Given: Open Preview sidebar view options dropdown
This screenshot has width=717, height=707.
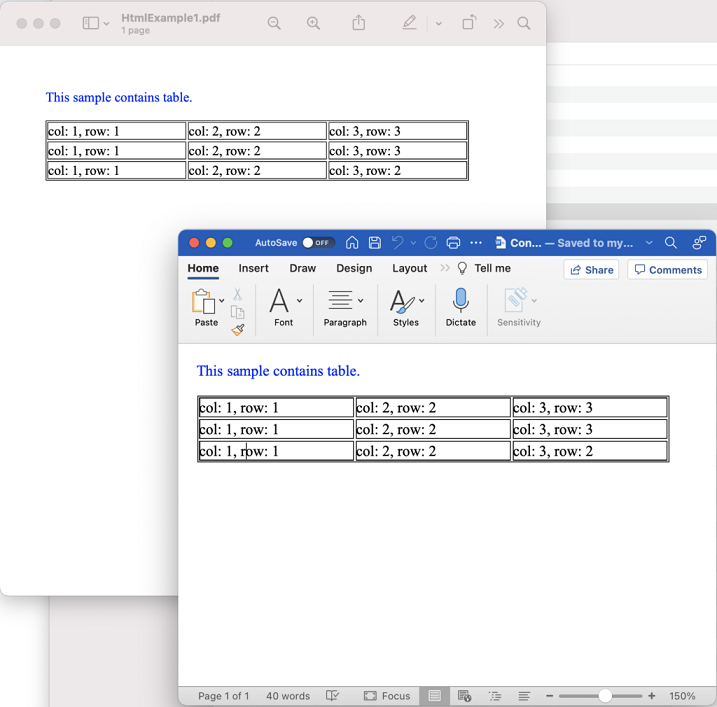Looking at the screenshot, I should tap(106, 23).
